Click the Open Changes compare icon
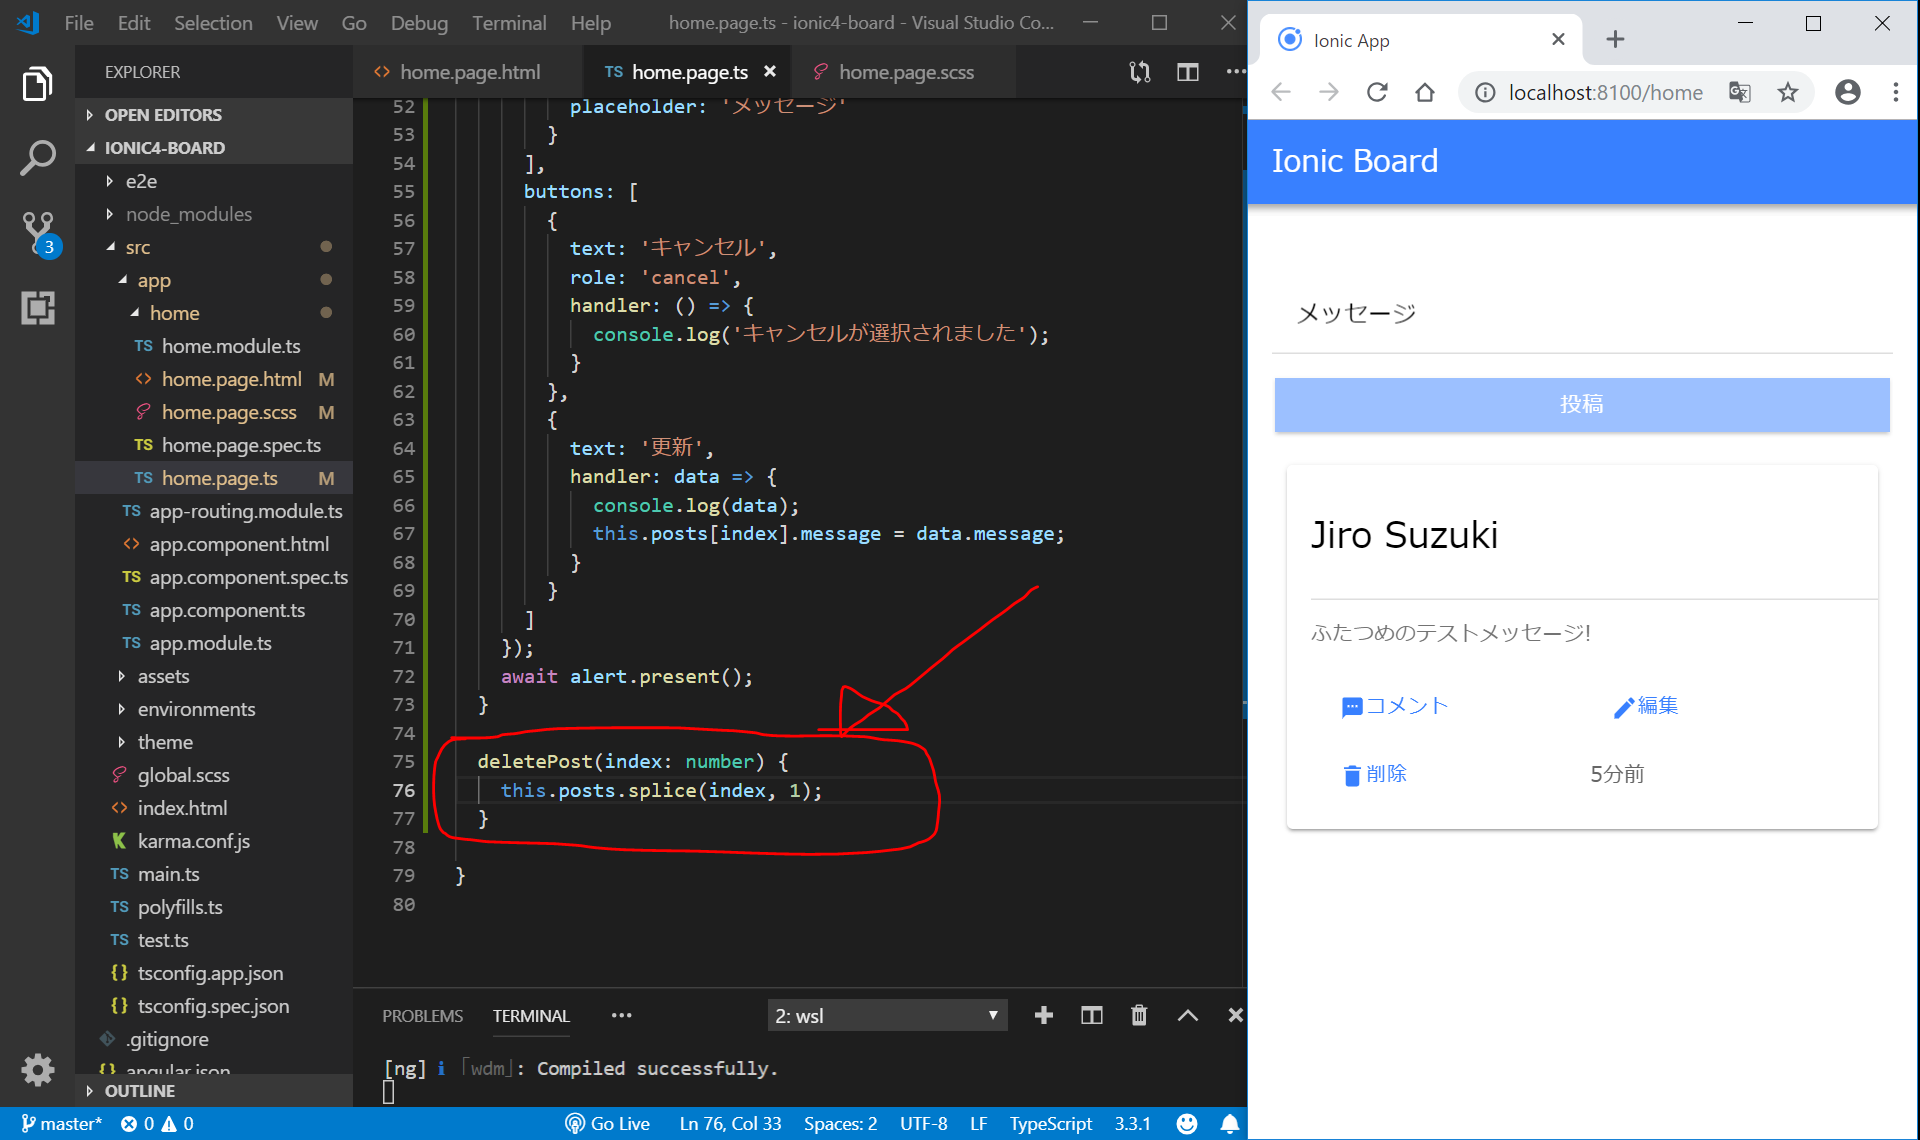Viewport: 1920px width, 1140px height. (x=1139, y=72)
